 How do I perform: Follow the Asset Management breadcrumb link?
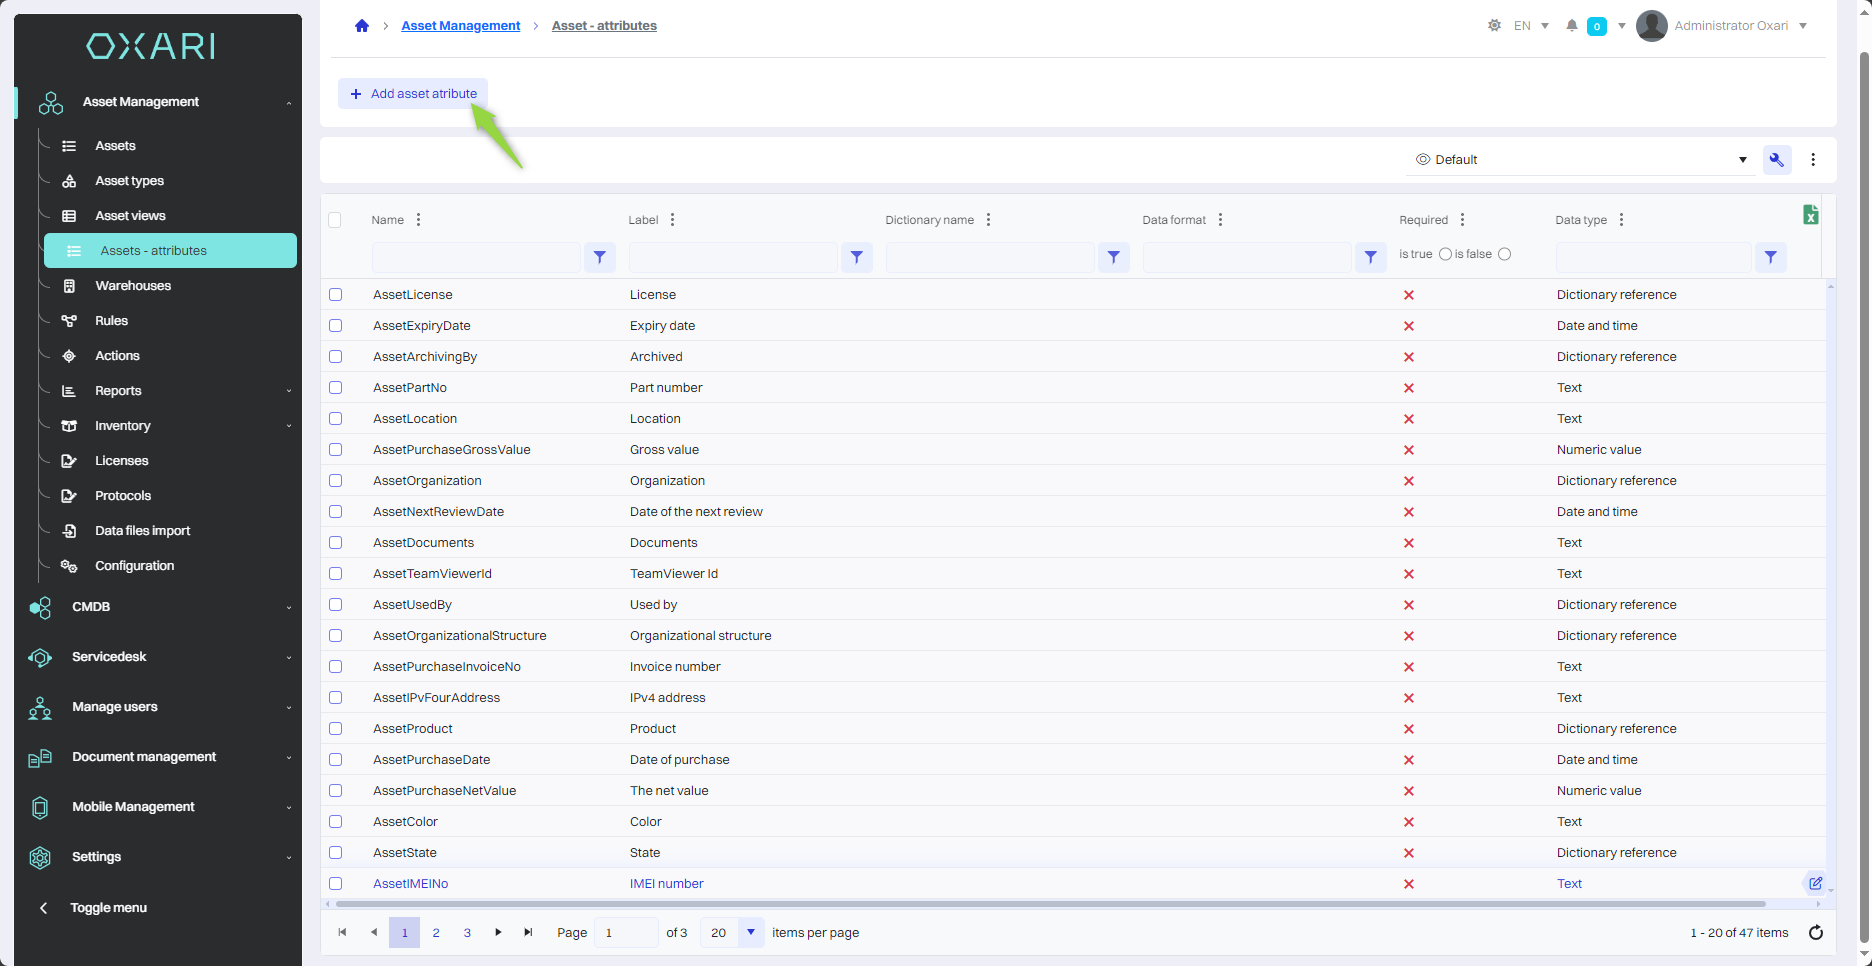[x=460, y=26]
